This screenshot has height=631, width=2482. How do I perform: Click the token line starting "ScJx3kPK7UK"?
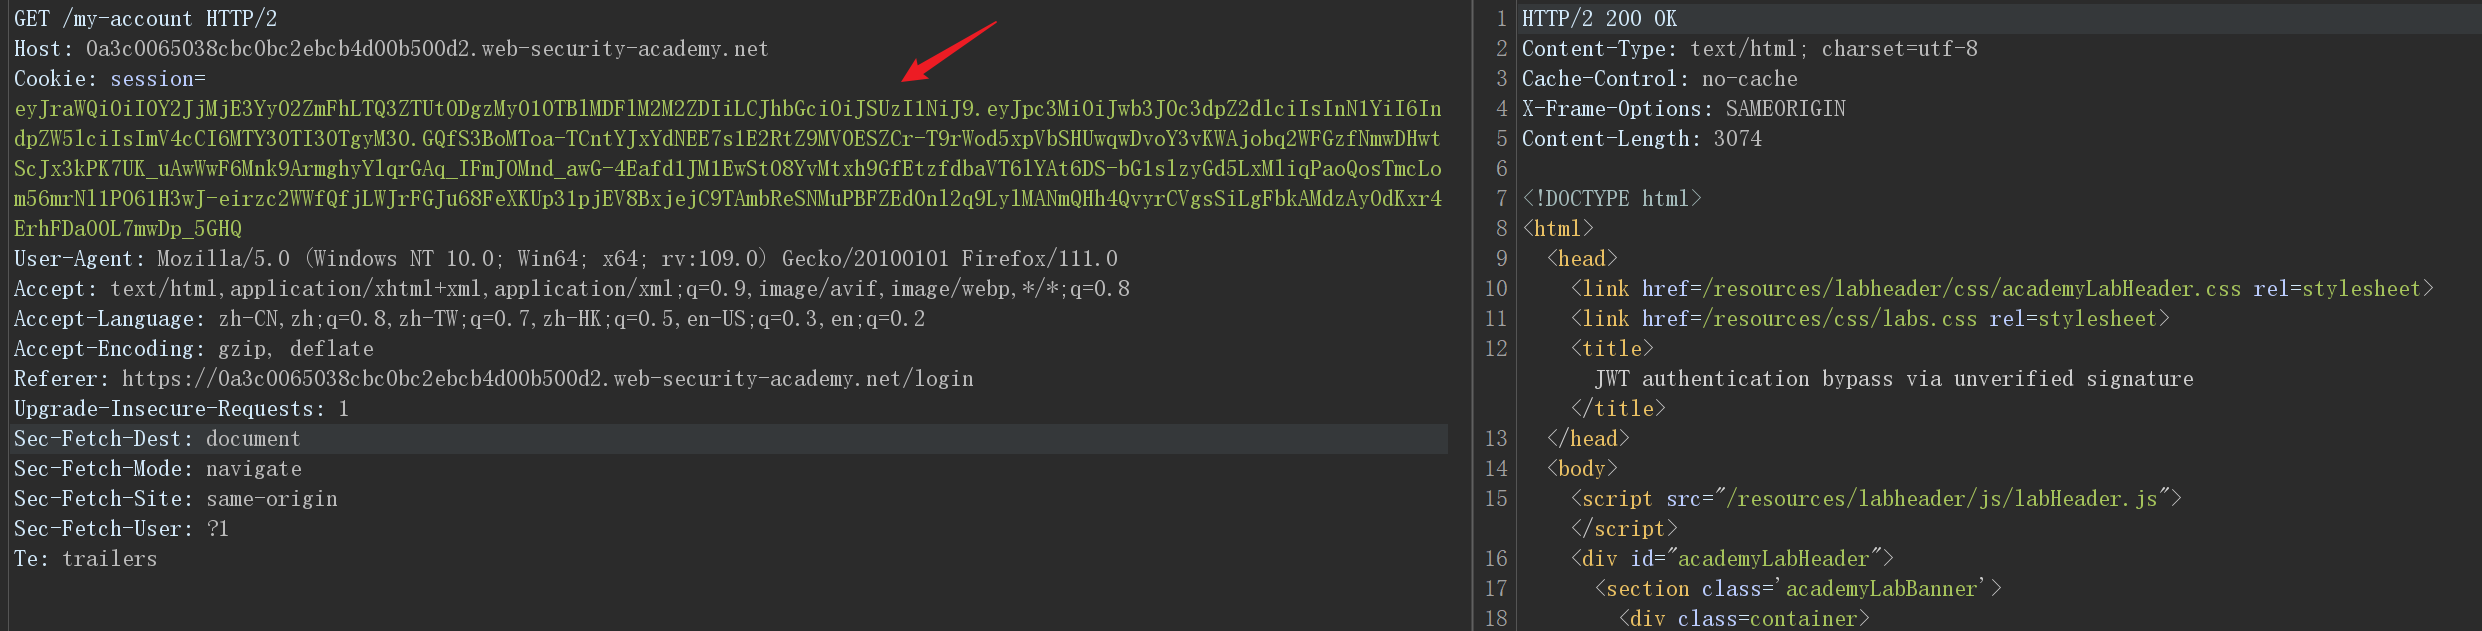tap(728, 168)
